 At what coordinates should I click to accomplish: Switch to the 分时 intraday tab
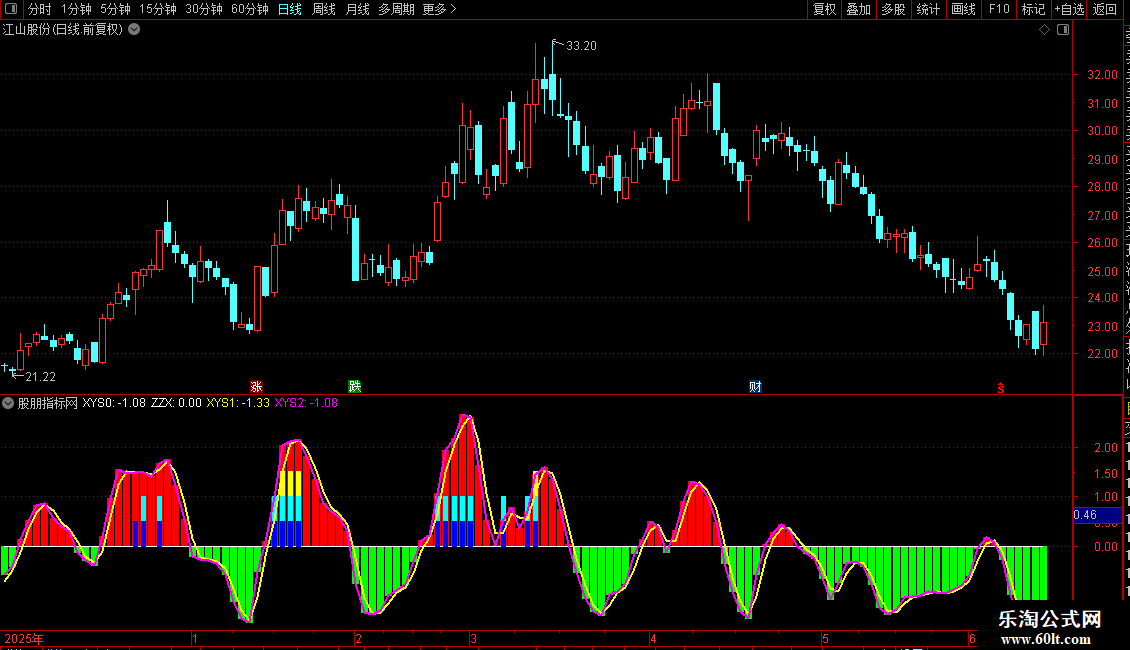click(x=40, y=9)
